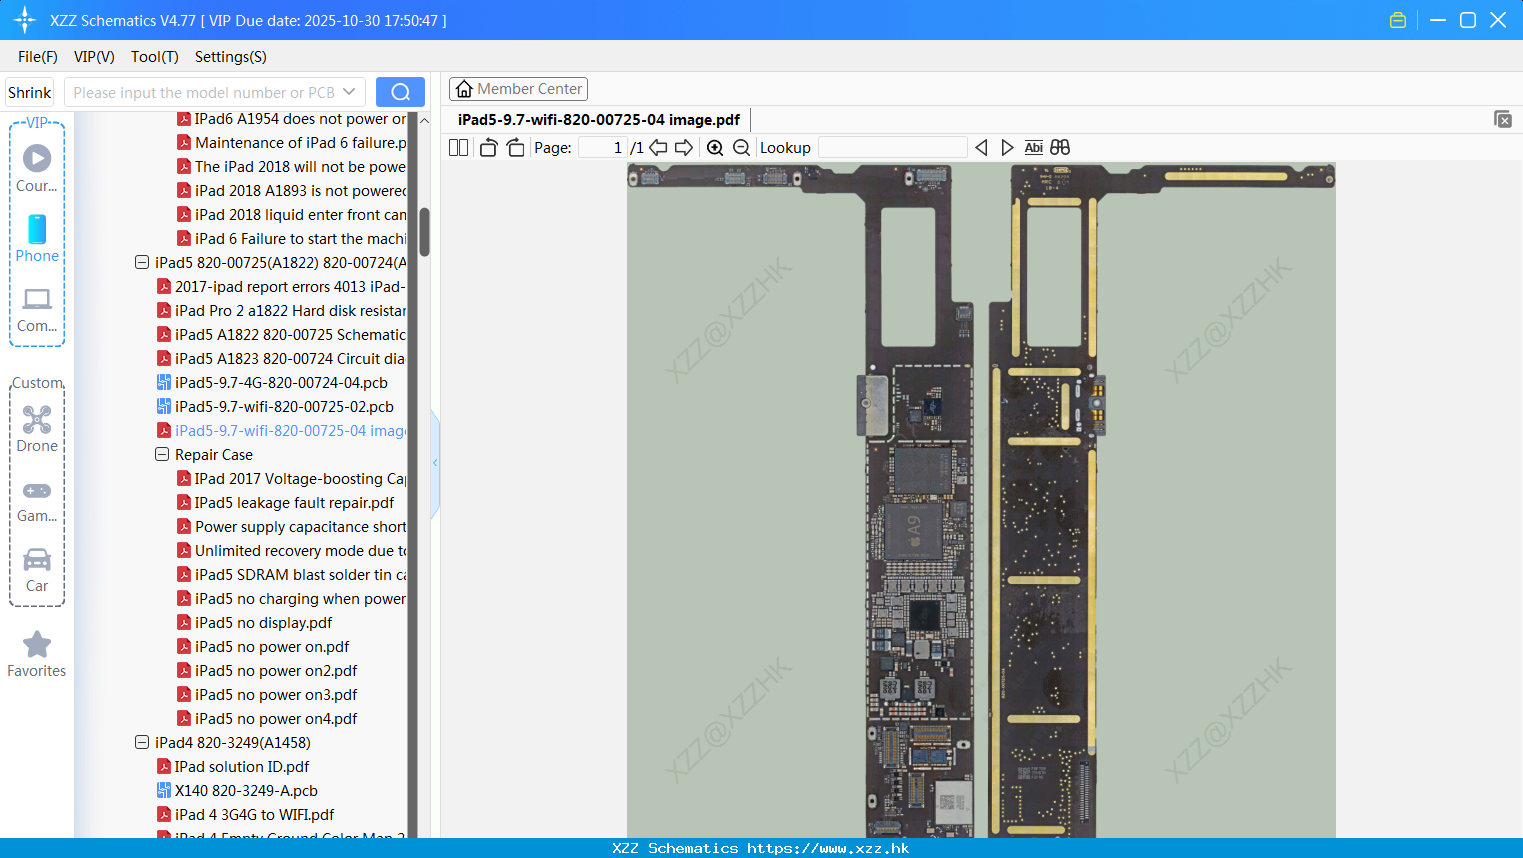Viewport: 1523px width, 858px height.
Task: Click the XZZ app logo icon
Action: tap(25, 20)
